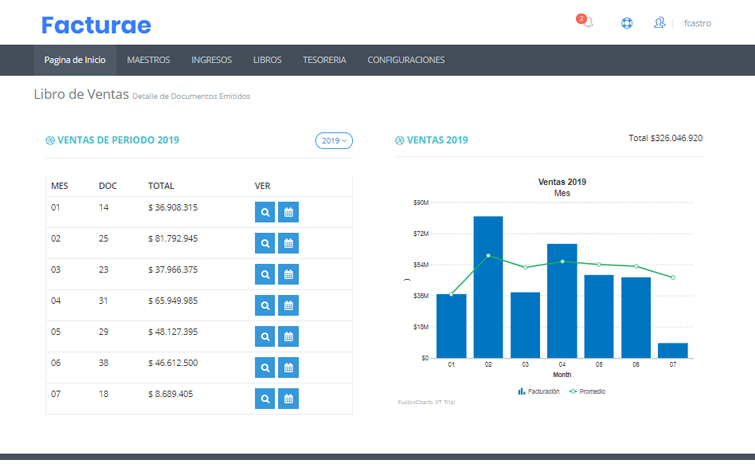The height and width of the screenshot is (470, 755).
Task: Open the LIBROS menu
Action: (267, 60)
